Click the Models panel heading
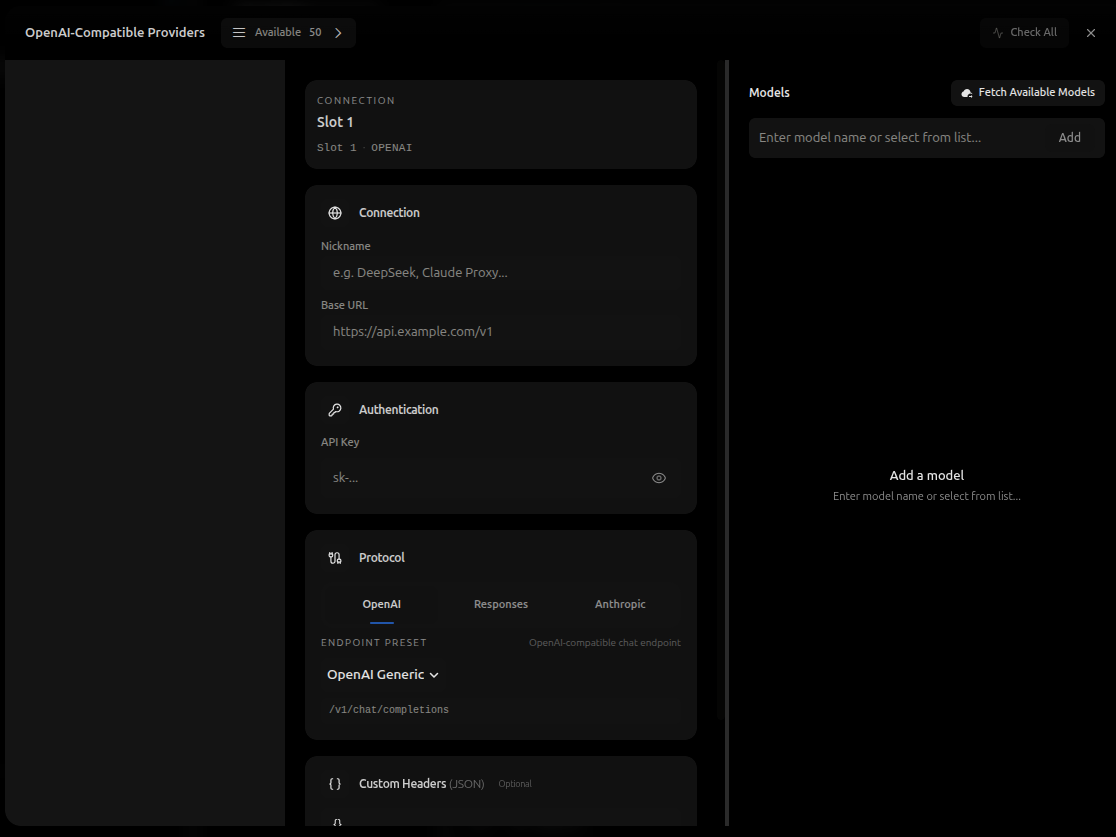 tap(769, 93)
